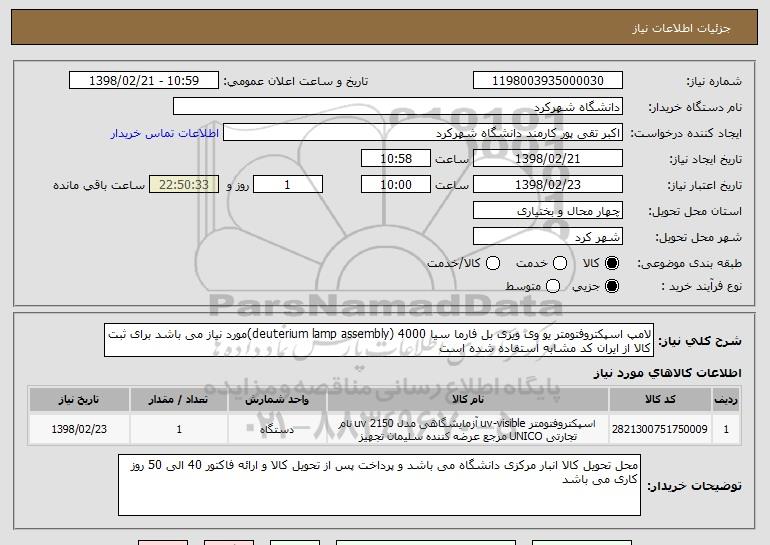Click the تاریخ نیاز column header
The width and height of the screenshot is (770, 545).
click(79, 399)
